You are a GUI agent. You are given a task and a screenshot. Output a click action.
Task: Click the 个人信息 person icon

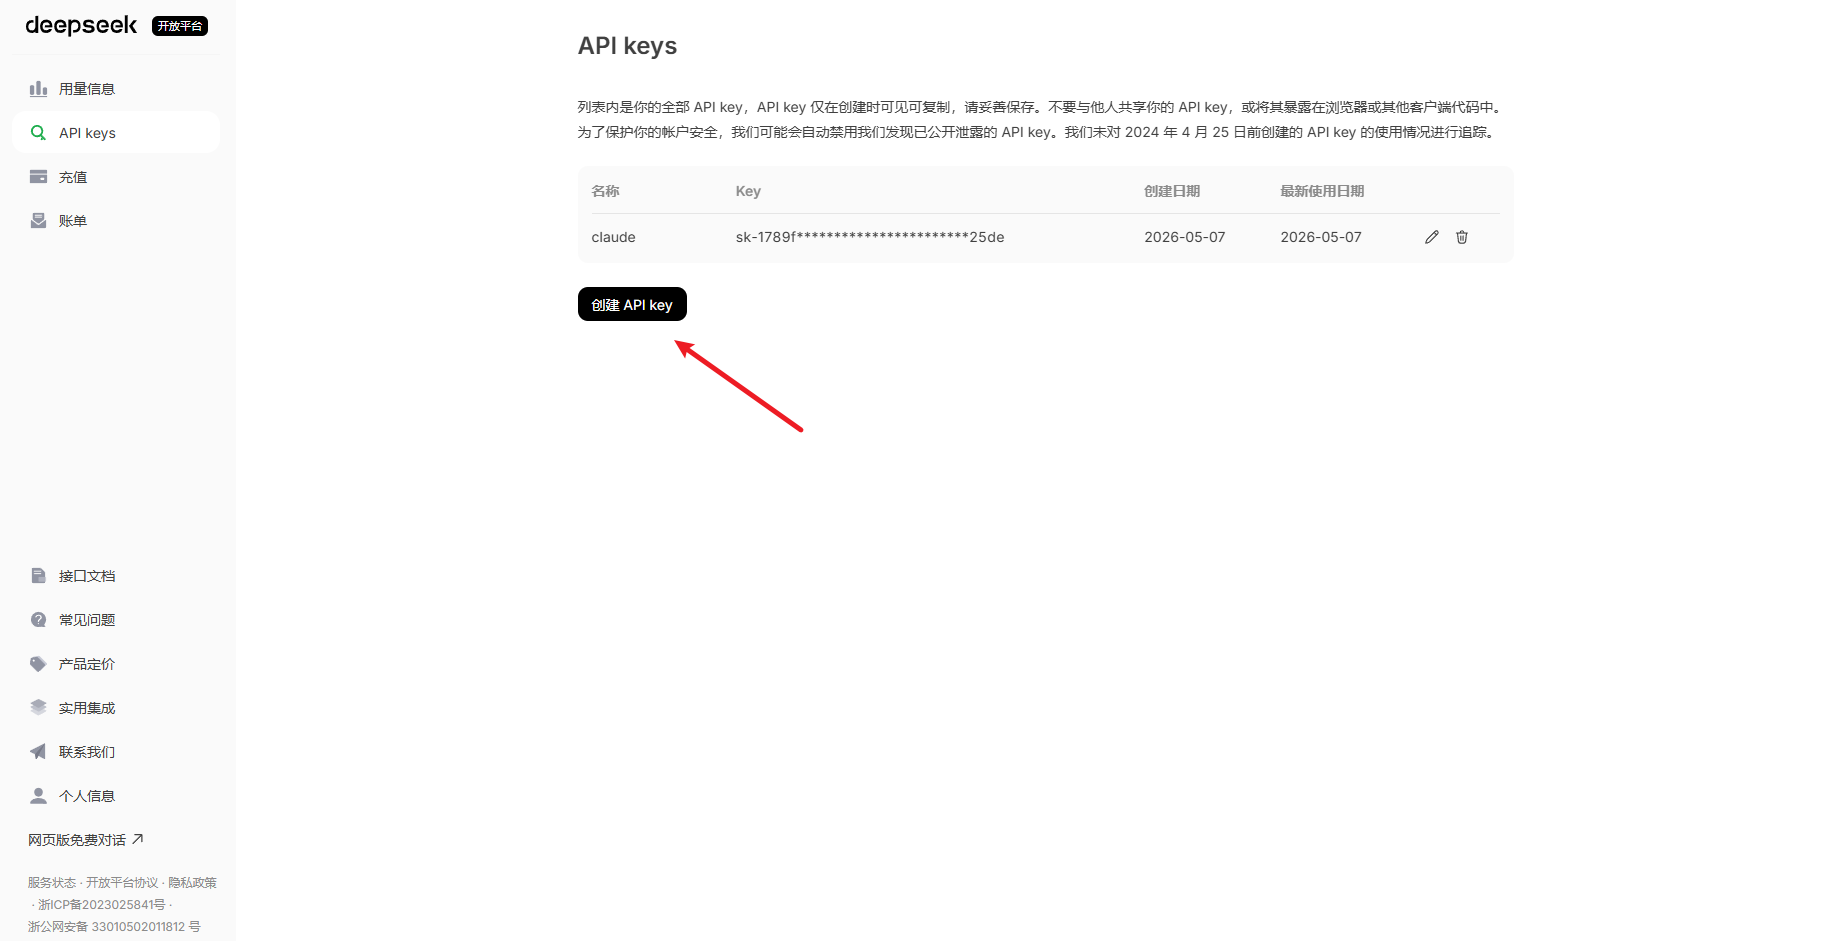(38, 796)
